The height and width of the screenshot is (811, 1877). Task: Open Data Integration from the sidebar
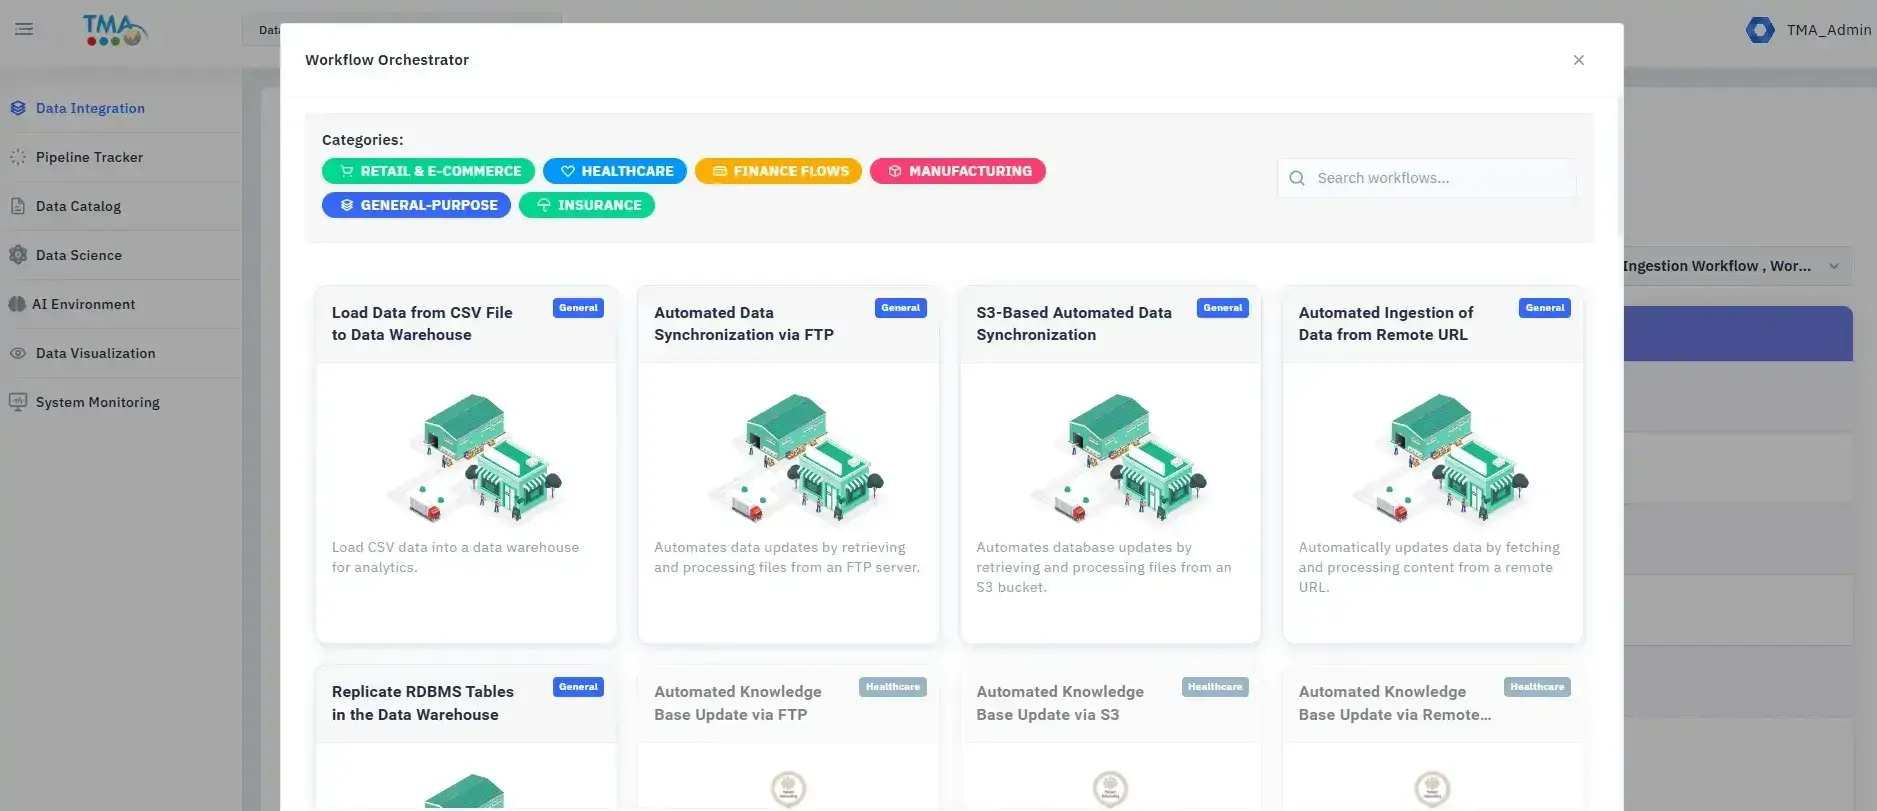(90, 108)
